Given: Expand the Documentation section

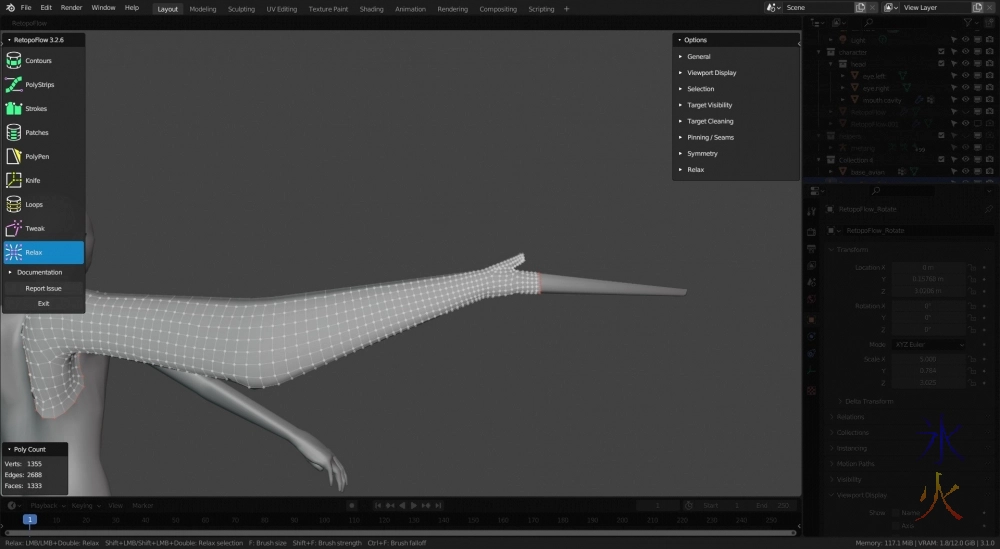Looking at the screenshot, I should click(39, 272).
